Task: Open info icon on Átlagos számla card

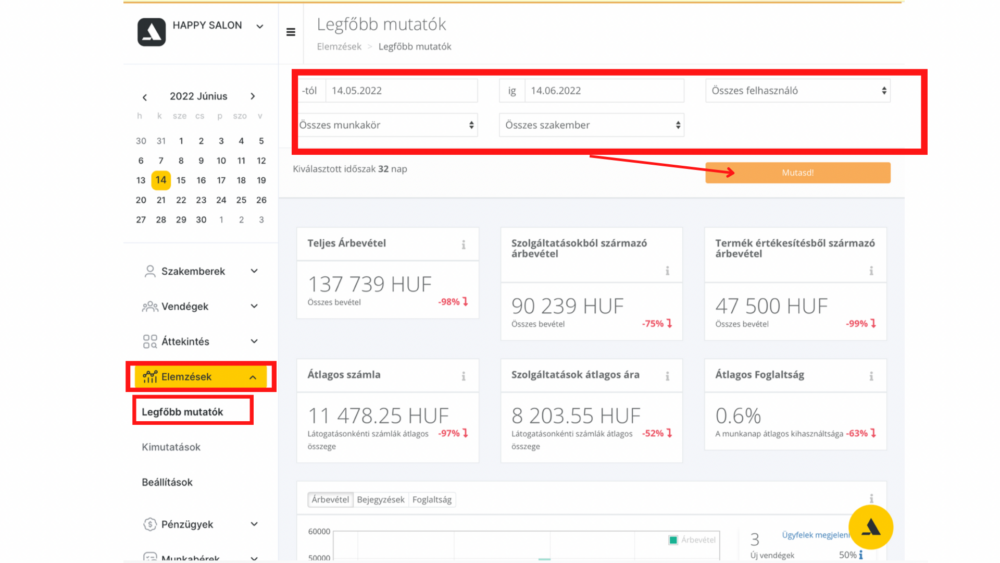Action: pos(464,377)
